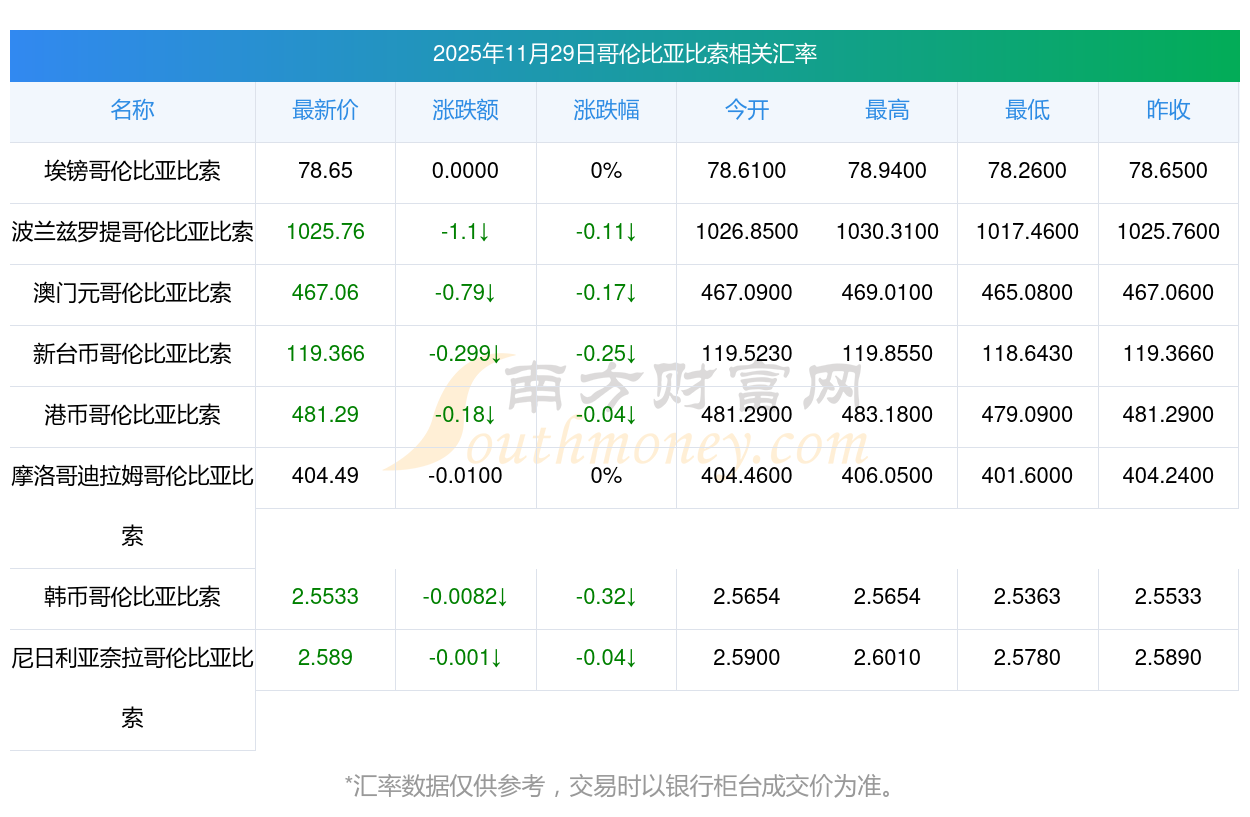Click the high value 469.0100
The height and width of the screenshot is (817, 1250).
coord(887,293)
